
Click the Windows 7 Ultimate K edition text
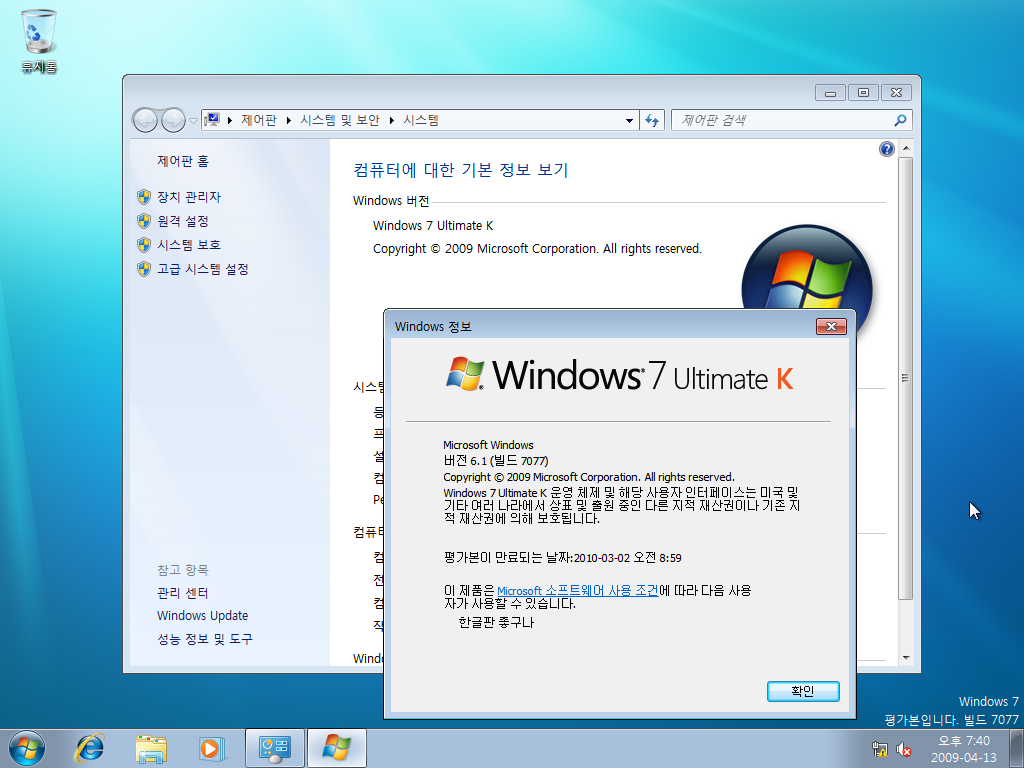pos(433,226)
